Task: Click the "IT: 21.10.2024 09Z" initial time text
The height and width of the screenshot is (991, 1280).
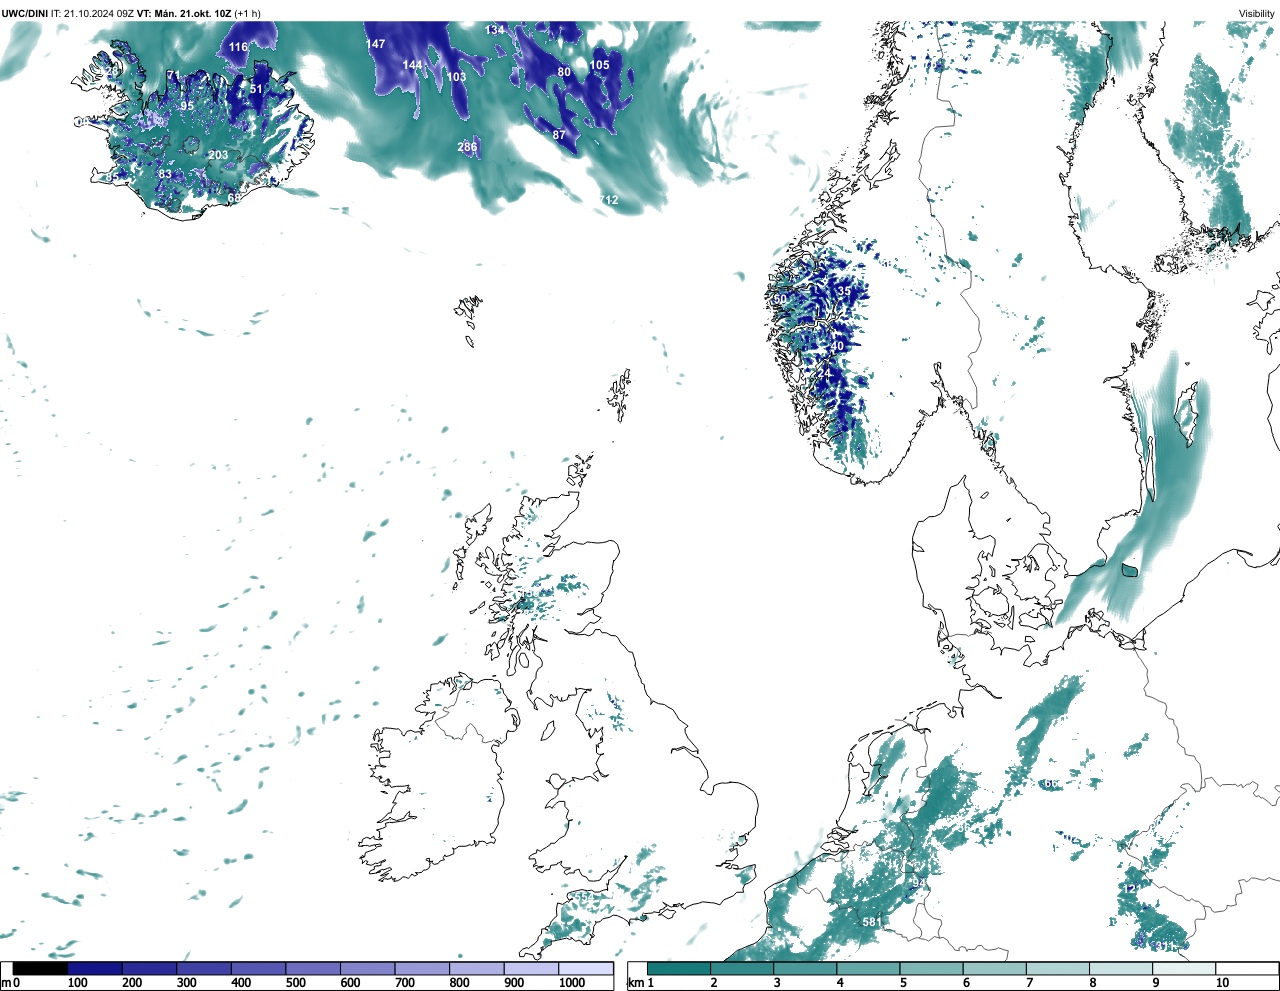Action: 92,13
